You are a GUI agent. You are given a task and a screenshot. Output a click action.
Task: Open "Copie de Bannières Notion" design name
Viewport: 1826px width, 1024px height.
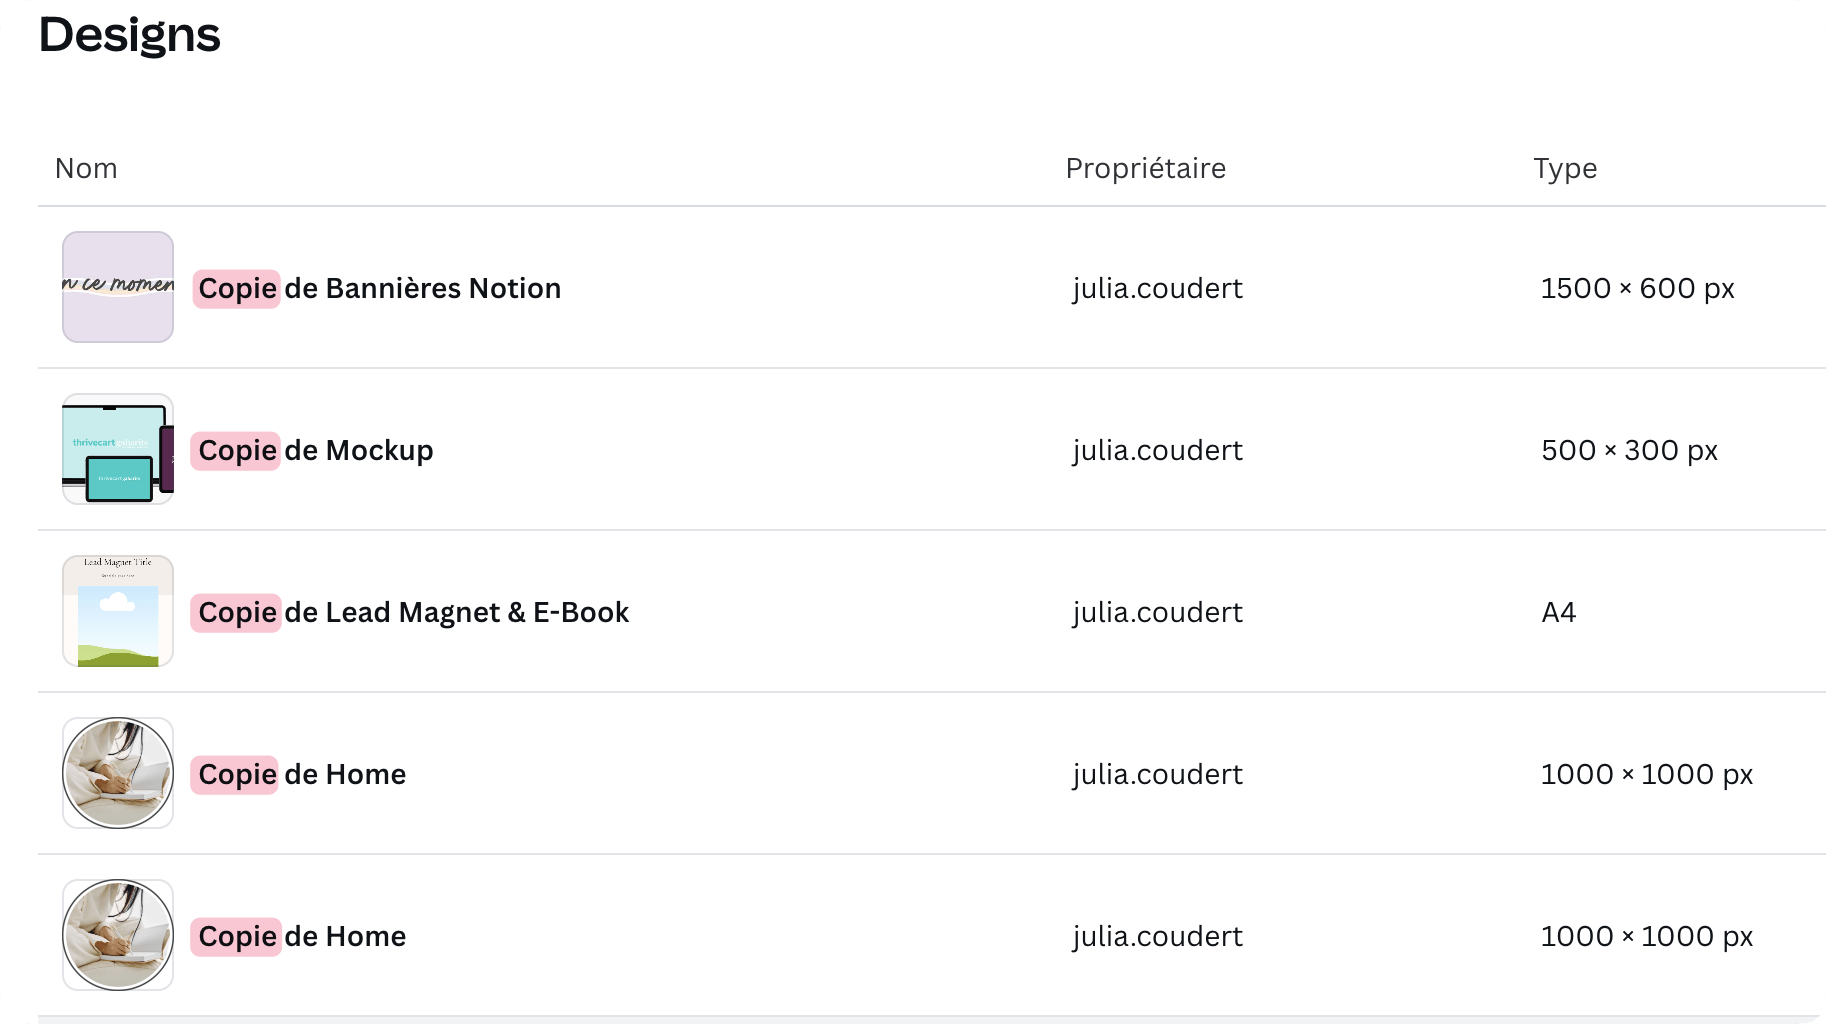tap(379, 288)
